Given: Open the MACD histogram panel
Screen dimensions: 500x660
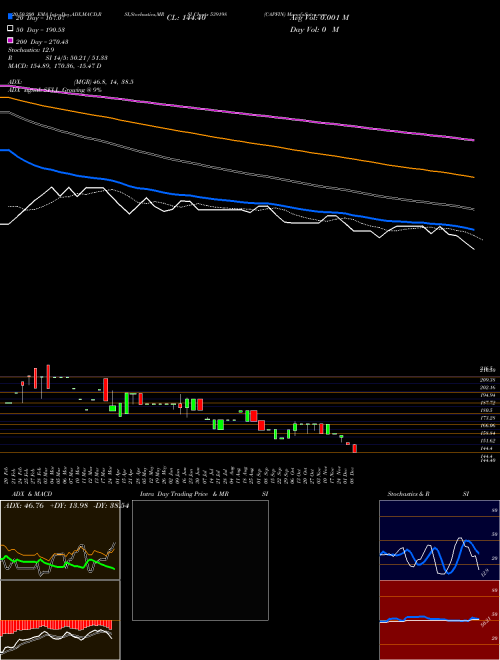Looking at the screenshot, I should coord(60,620).
